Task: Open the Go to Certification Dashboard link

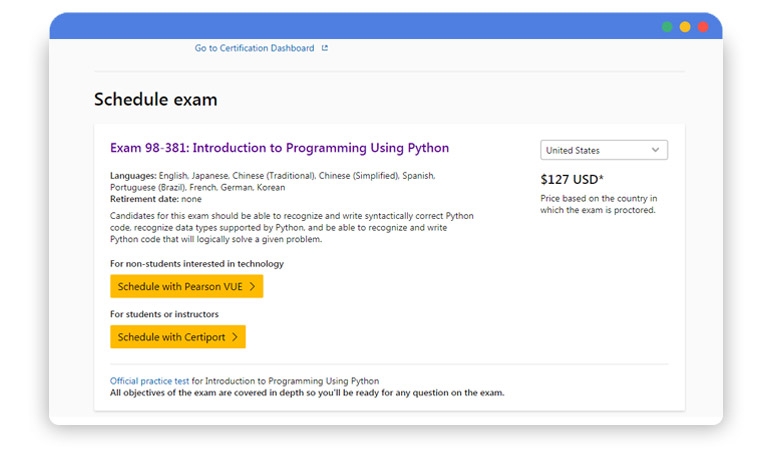Action: pos(254,48)
